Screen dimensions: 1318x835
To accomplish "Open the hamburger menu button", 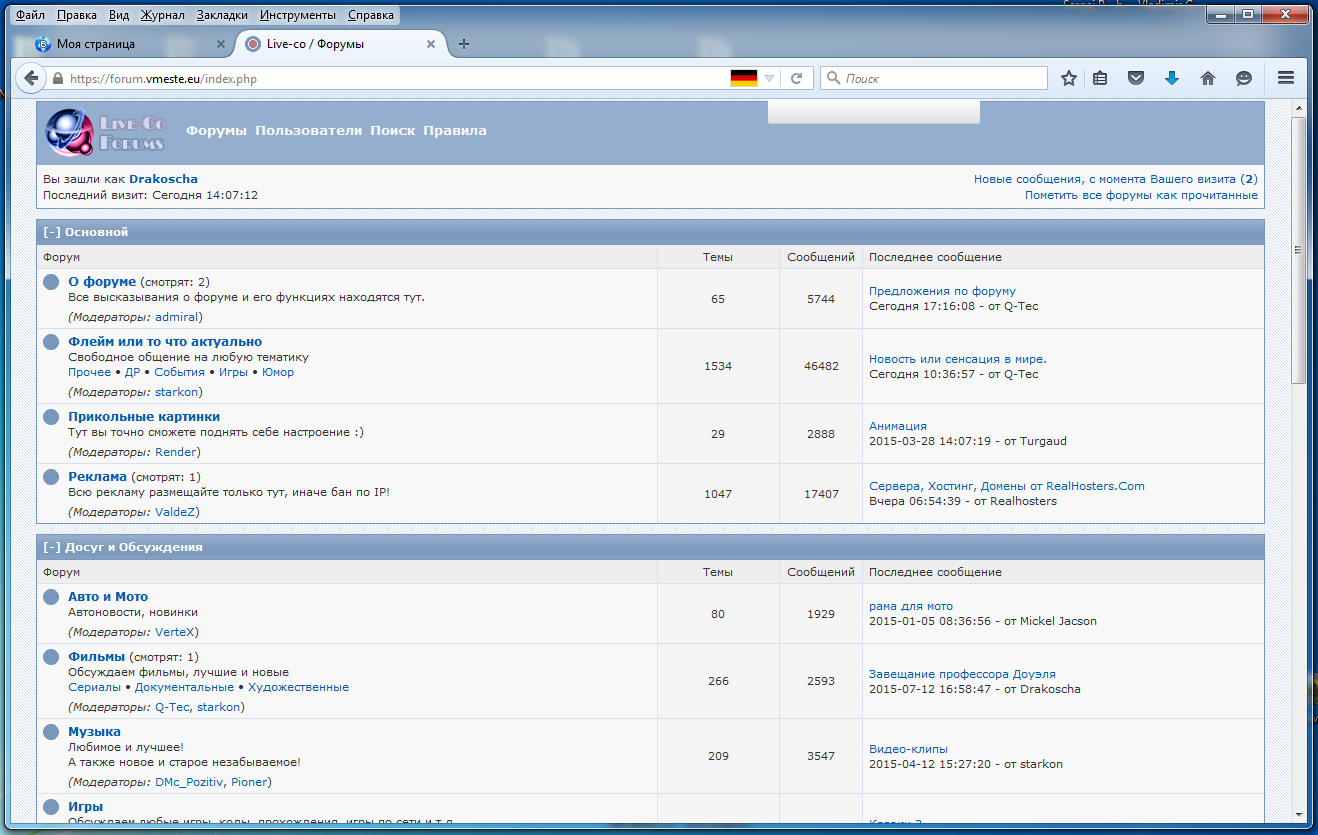I will click(1286, 78).
